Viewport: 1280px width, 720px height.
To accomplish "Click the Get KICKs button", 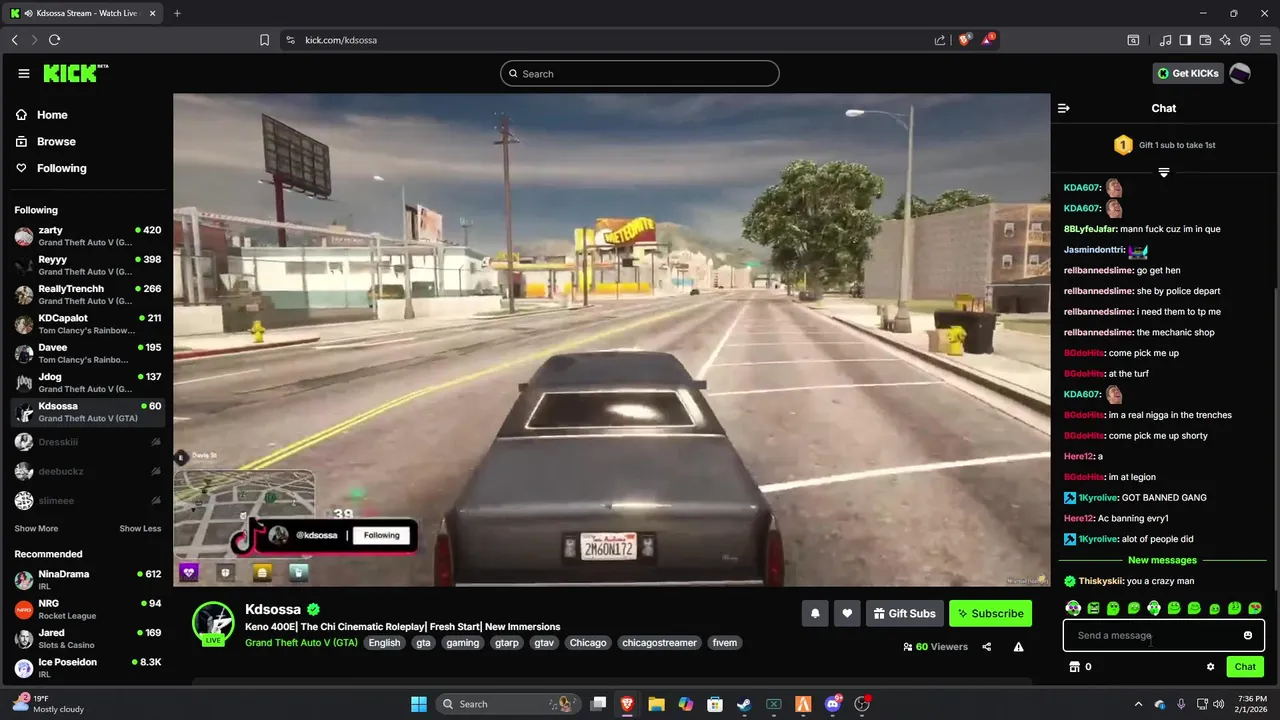I will [x=1188, y=73].
